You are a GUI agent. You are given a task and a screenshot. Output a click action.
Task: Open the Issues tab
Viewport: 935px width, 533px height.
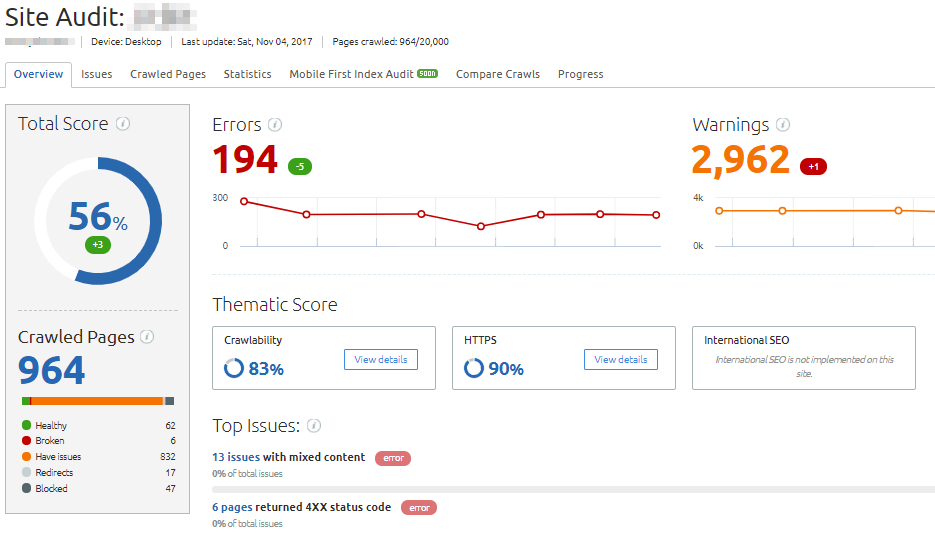click(97, 74)
